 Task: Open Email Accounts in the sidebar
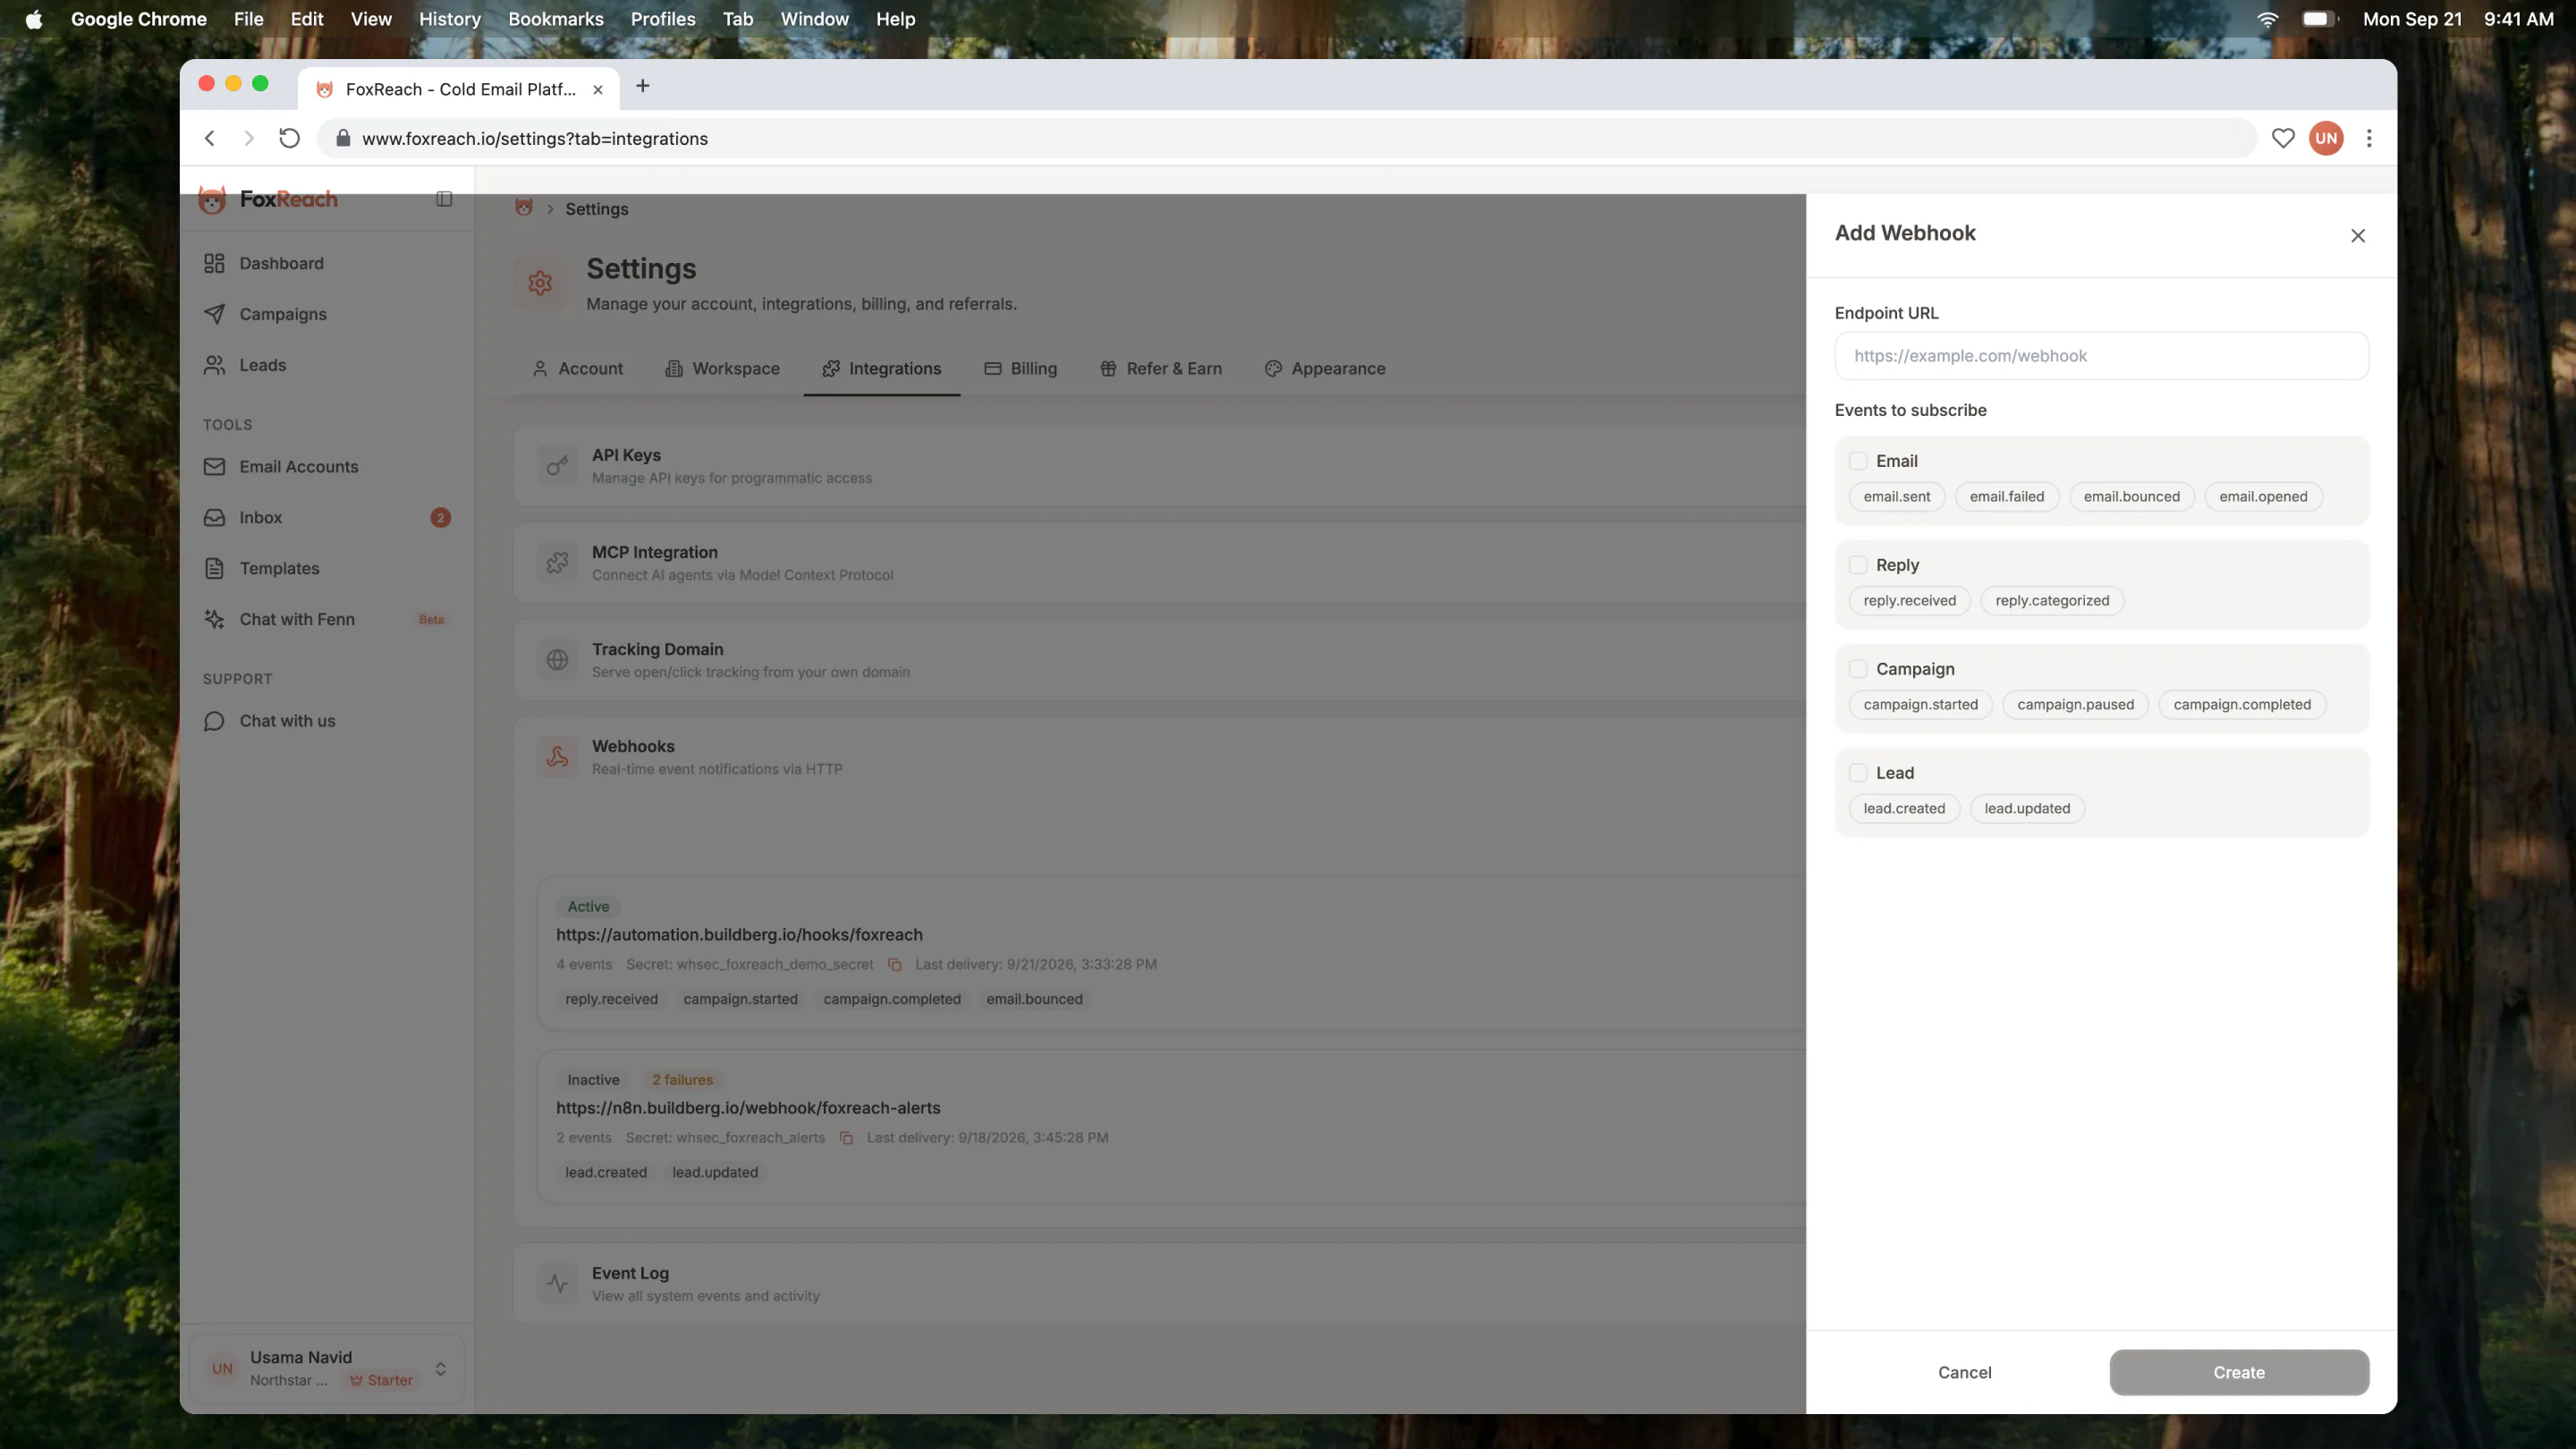(x=326, y=467)
